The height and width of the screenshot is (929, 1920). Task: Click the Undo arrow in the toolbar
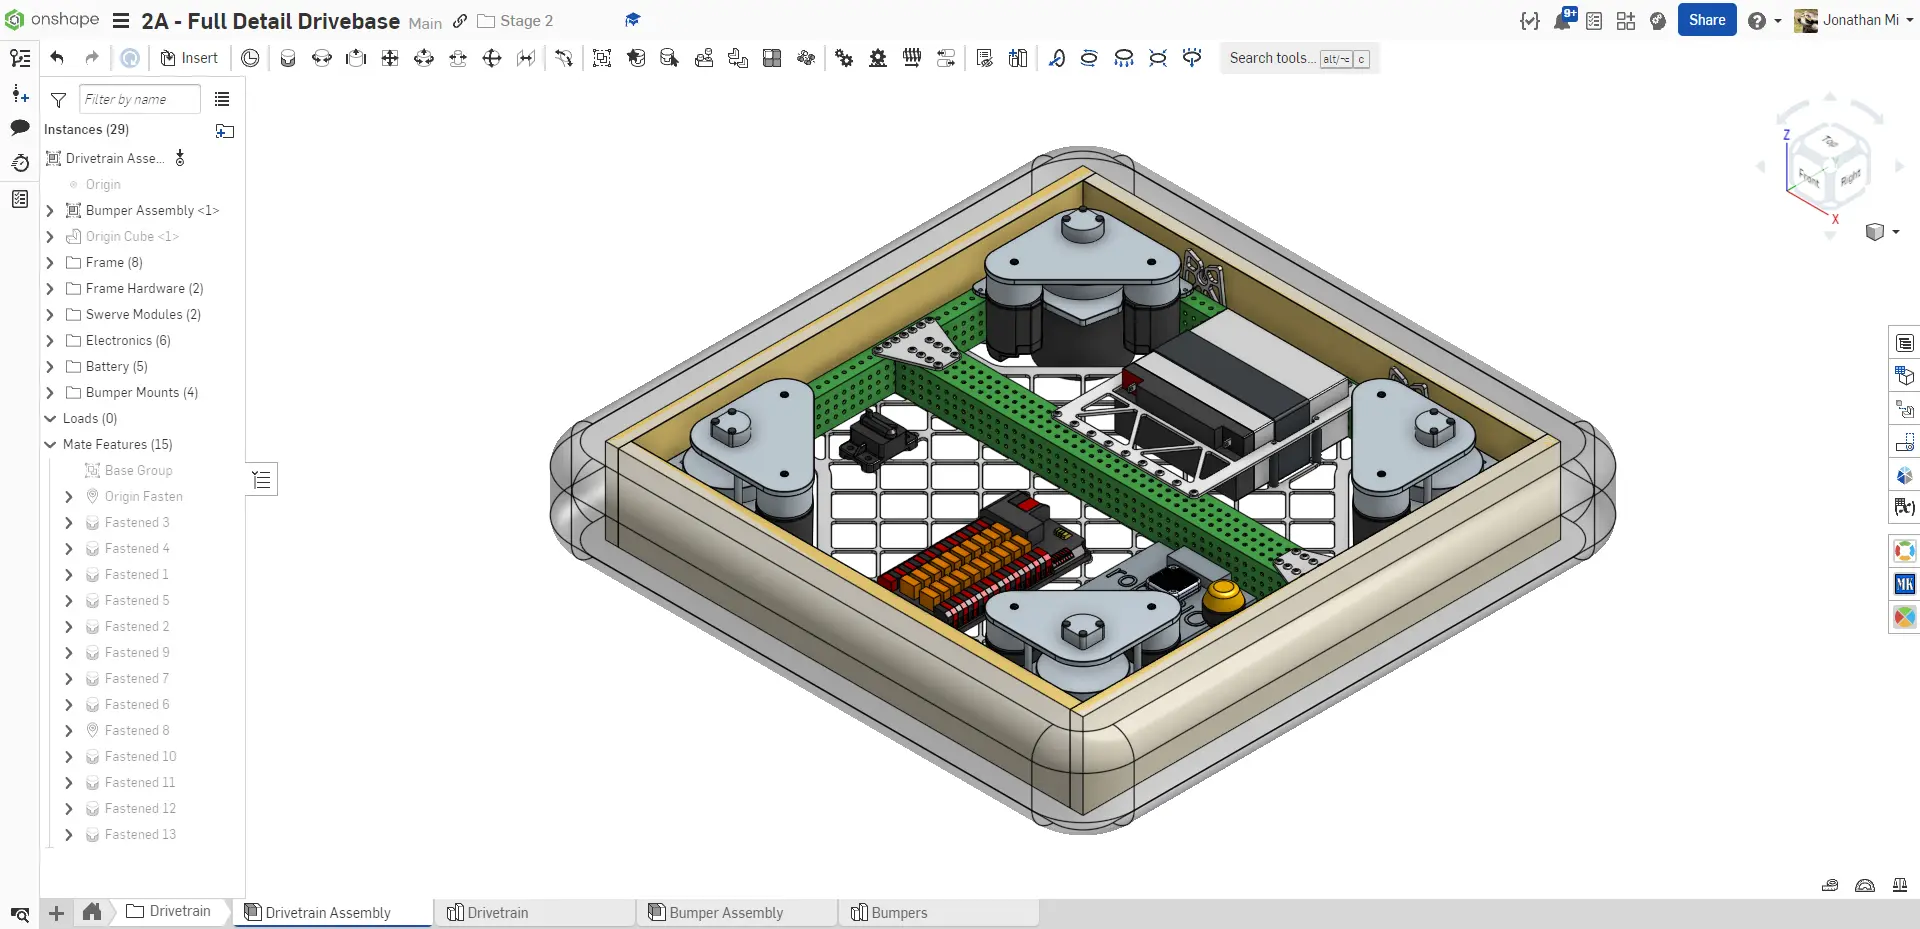(57, 58)
